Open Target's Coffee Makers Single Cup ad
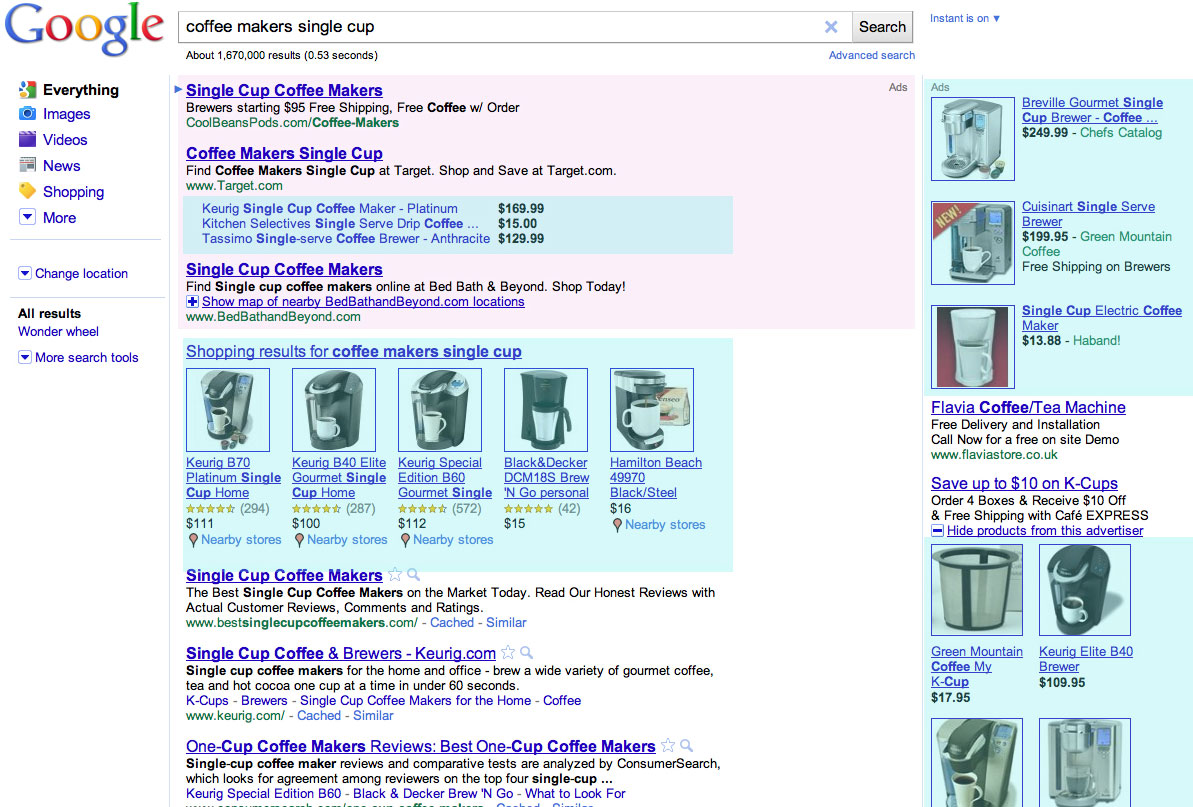 pos(284,154)
